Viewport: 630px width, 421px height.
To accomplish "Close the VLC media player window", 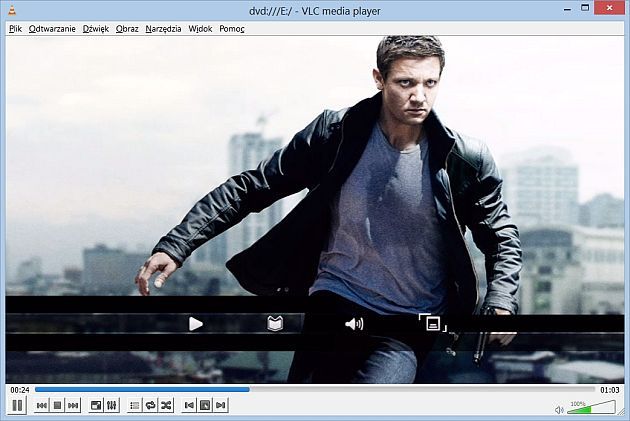I will coord(610,8).
